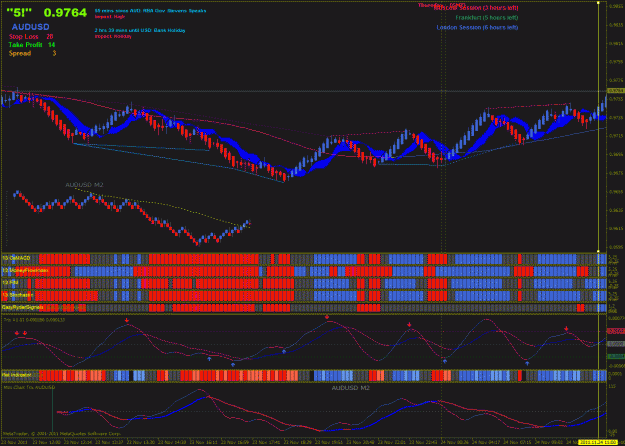Click the Moscow Session hours-left label

pyautogui.click(x=476, y=8)
